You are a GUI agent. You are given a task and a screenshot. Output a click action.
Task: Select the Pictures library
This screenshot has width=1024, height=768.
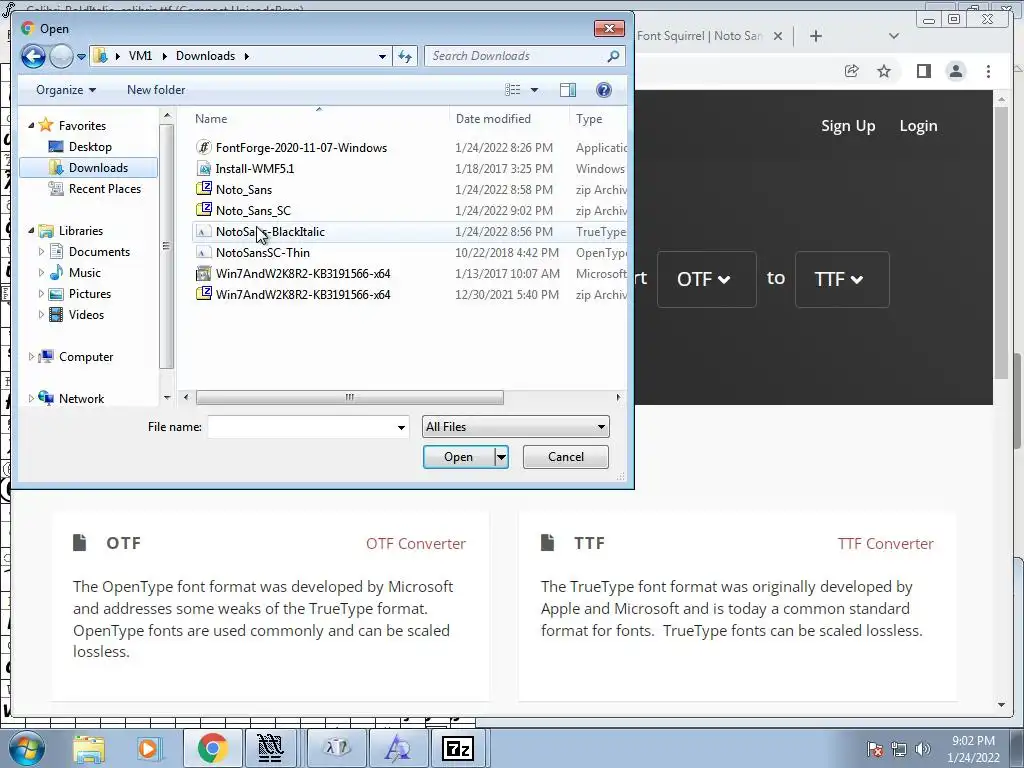click(x=89, y=294)
